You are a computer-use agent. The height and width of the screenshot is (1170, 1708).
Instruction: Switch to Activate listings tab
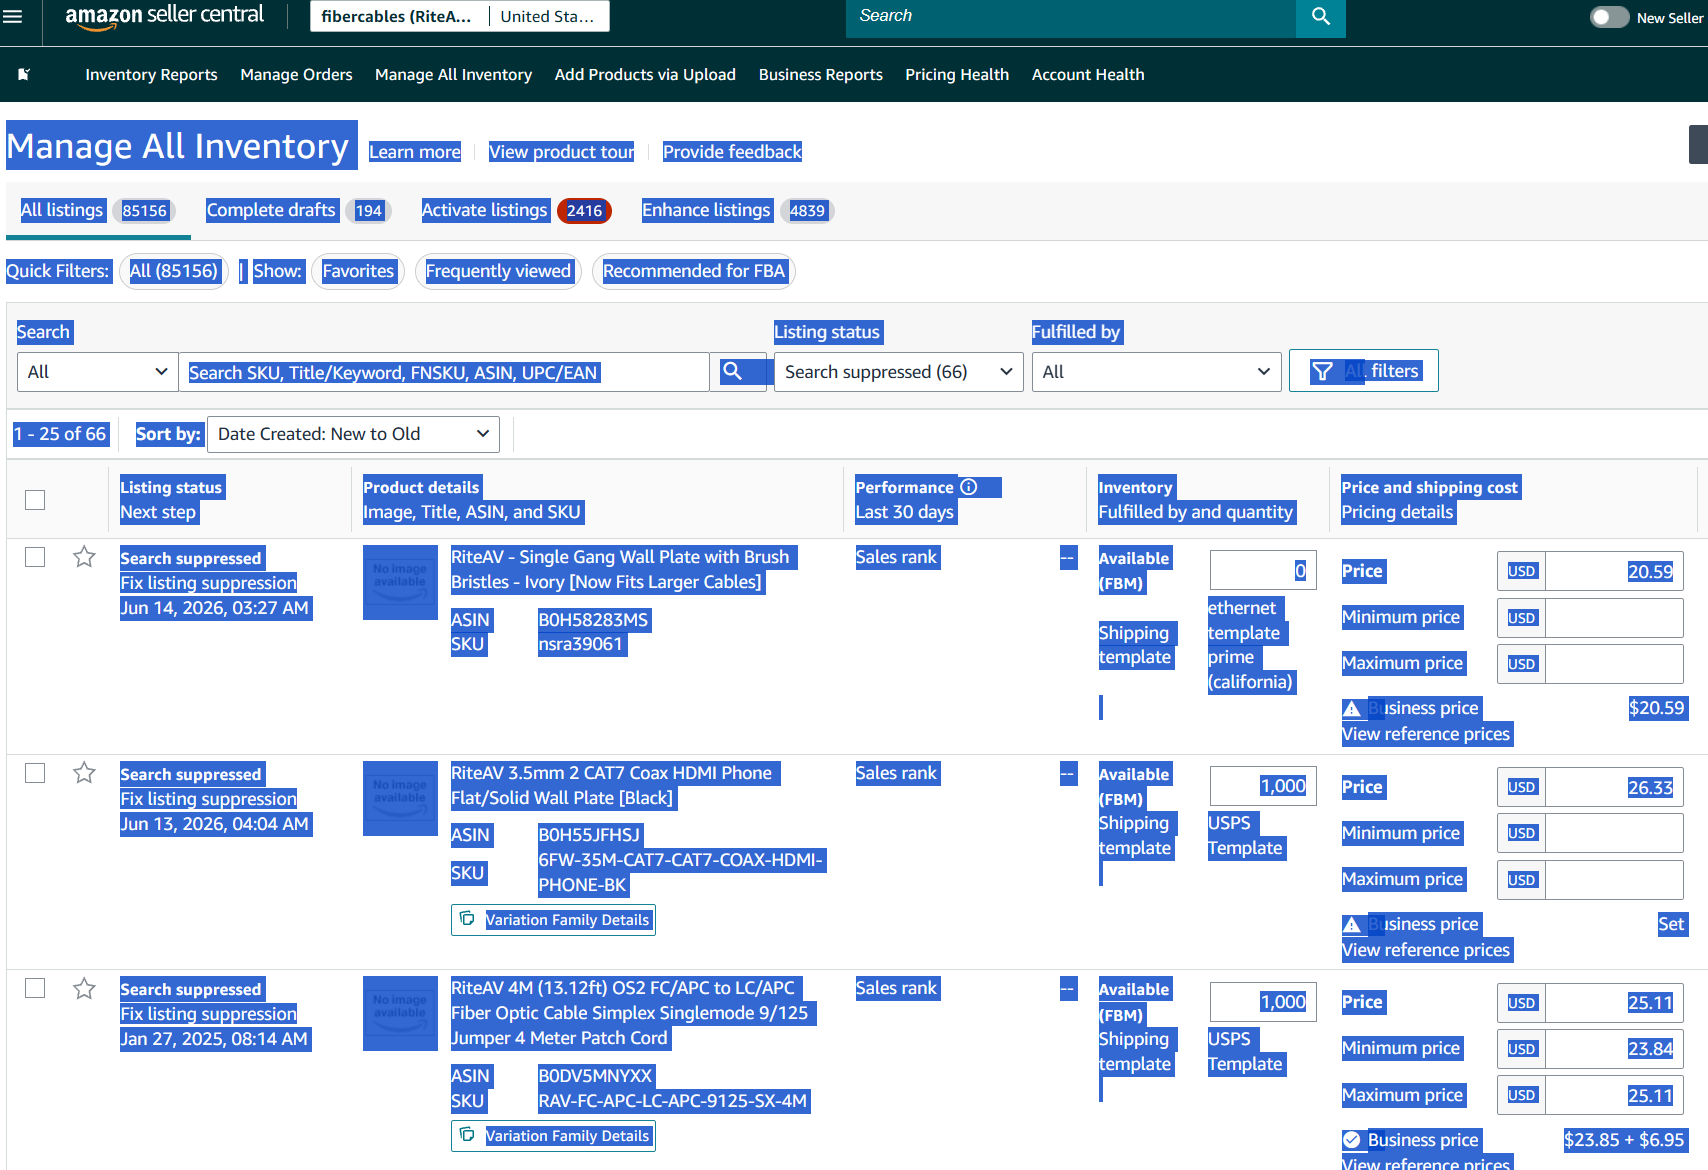coord(515,210)
